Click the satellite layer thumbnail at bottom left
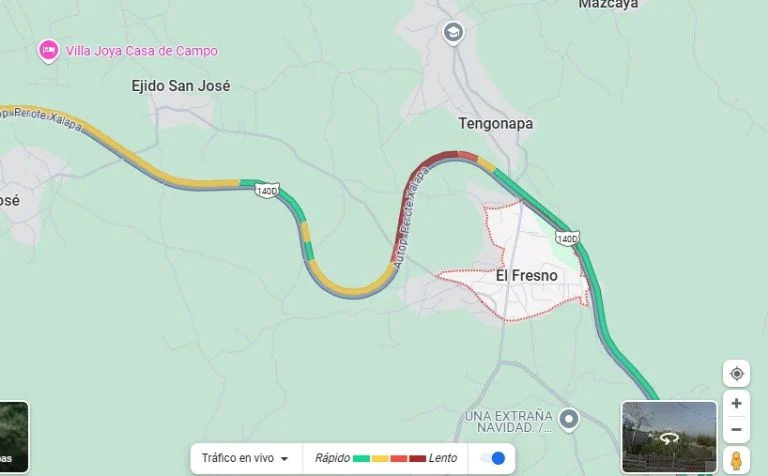 pyautogui.click(x=14, y=437)
